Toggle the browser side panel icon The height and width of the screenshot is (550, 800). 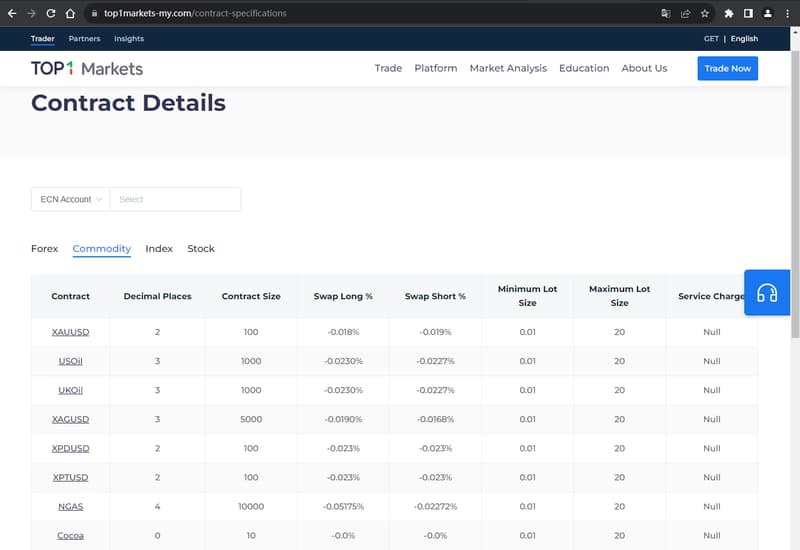point(748,13)
